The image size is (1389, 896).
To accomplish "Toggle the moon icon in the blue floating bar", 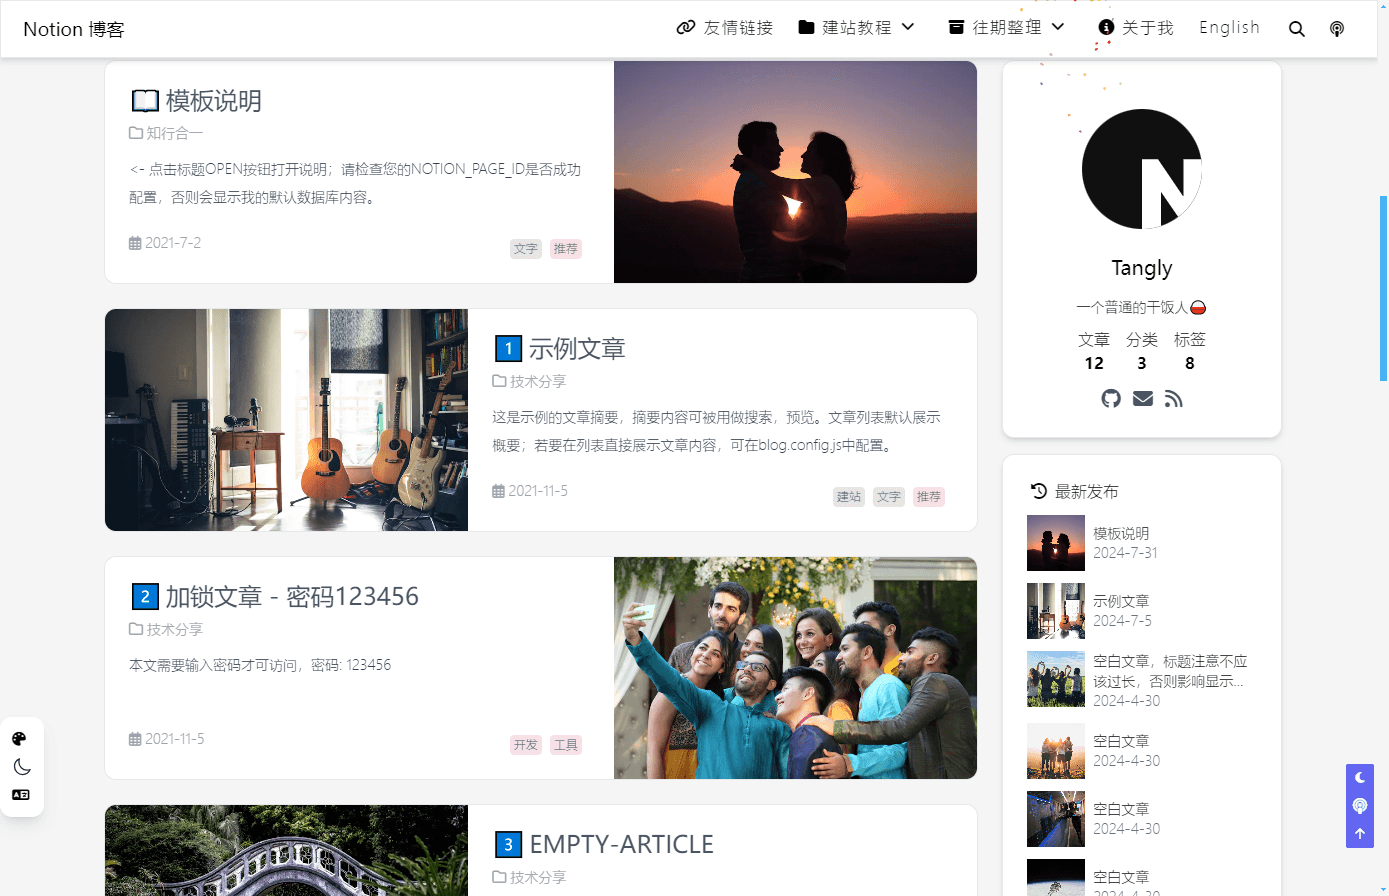I will [1359, 777].
